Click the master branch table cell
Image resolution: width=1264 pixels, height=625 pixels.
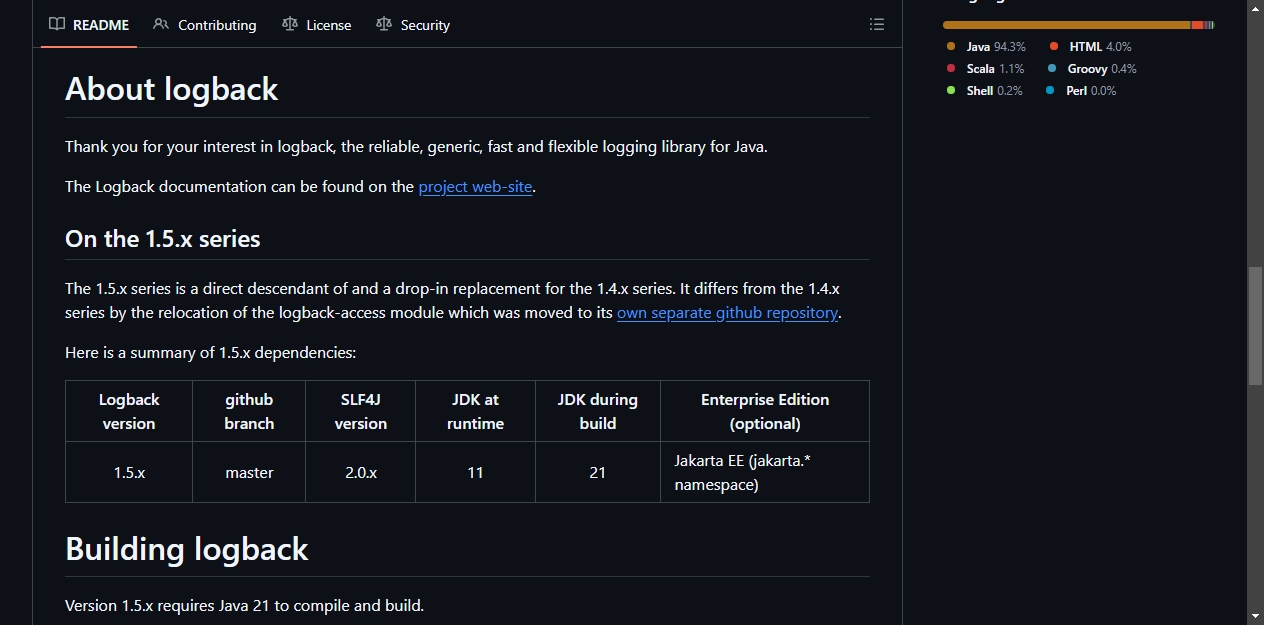point(249,472)
